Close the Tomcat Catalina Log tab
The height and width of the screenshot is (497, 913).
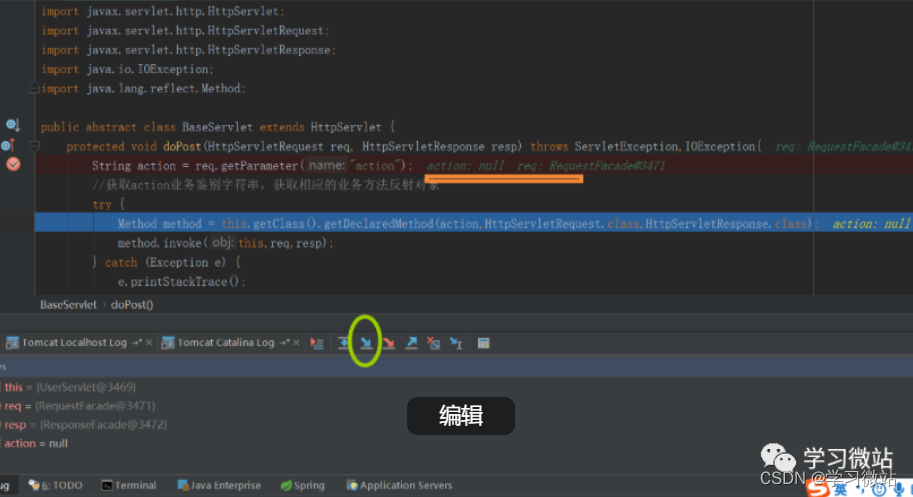point(296,343)
